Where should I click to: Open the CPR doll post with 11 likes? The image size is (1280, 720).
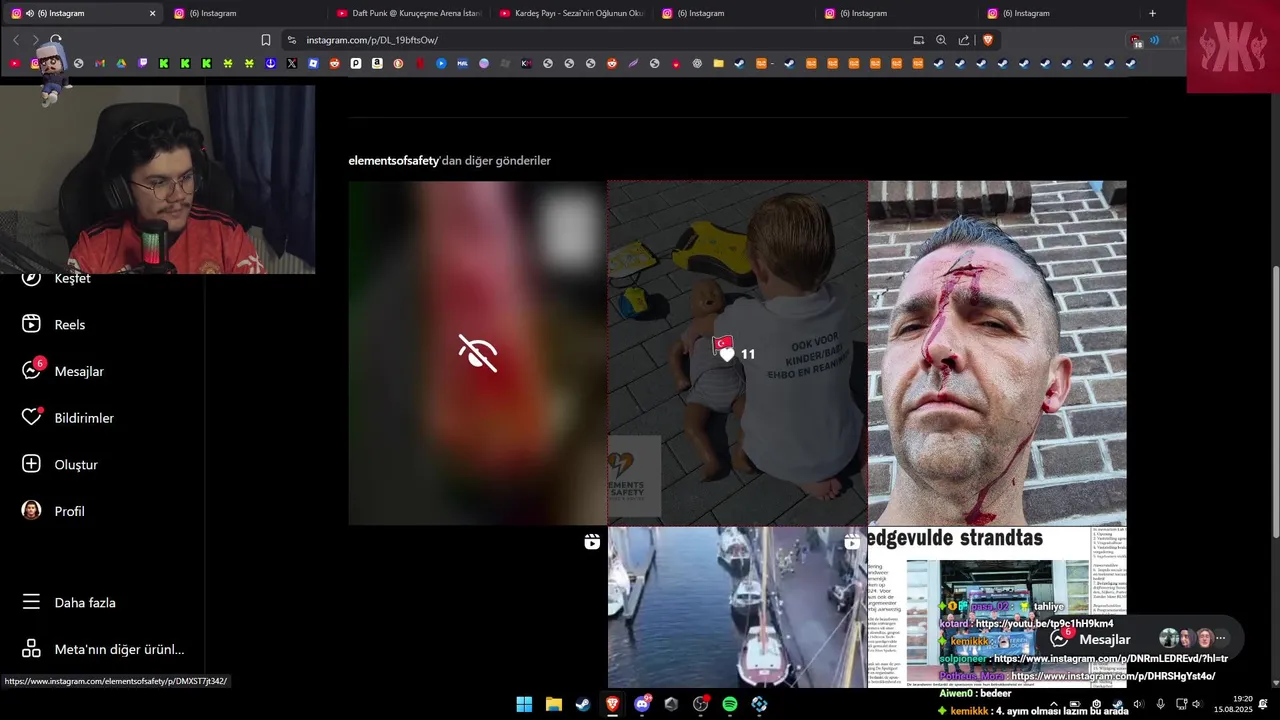(x=737, y=353)
